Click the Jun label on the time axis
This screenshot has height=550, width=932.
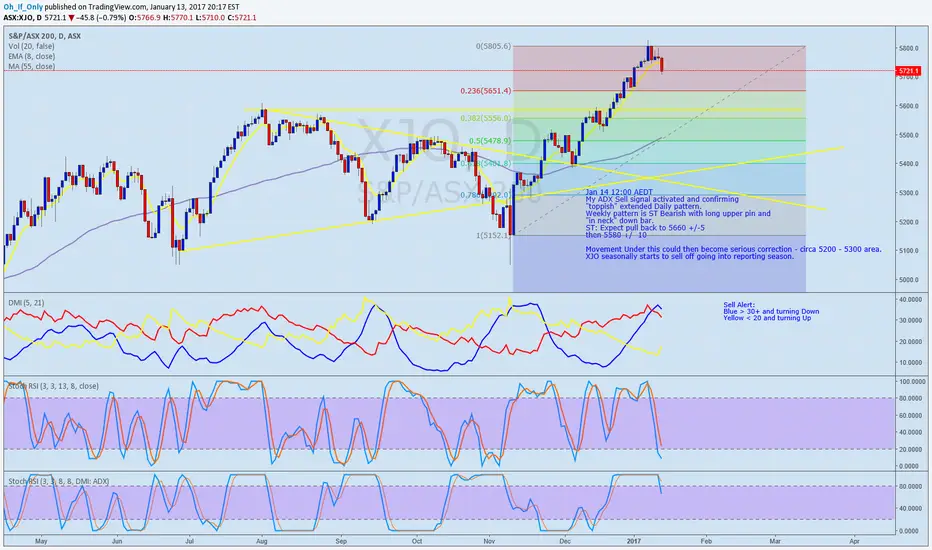(117, 542)
